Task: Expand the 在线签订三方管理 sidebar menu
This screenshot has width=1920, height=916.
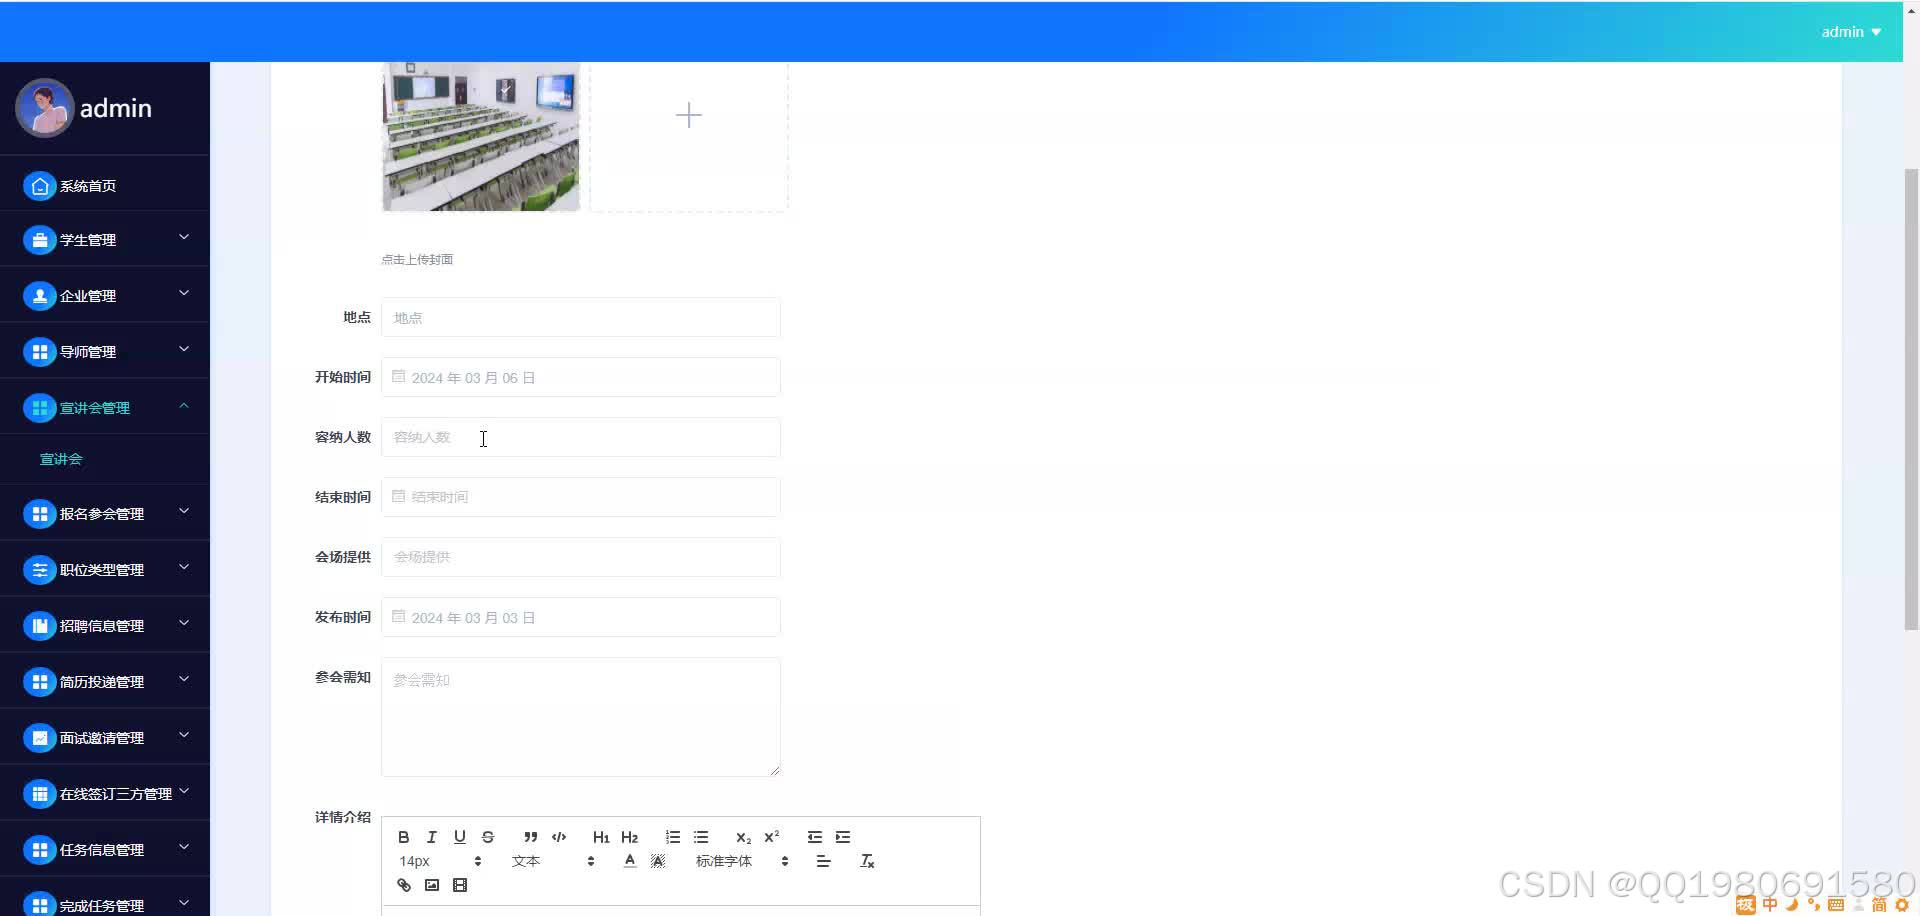Action: [x=105, y=794]
